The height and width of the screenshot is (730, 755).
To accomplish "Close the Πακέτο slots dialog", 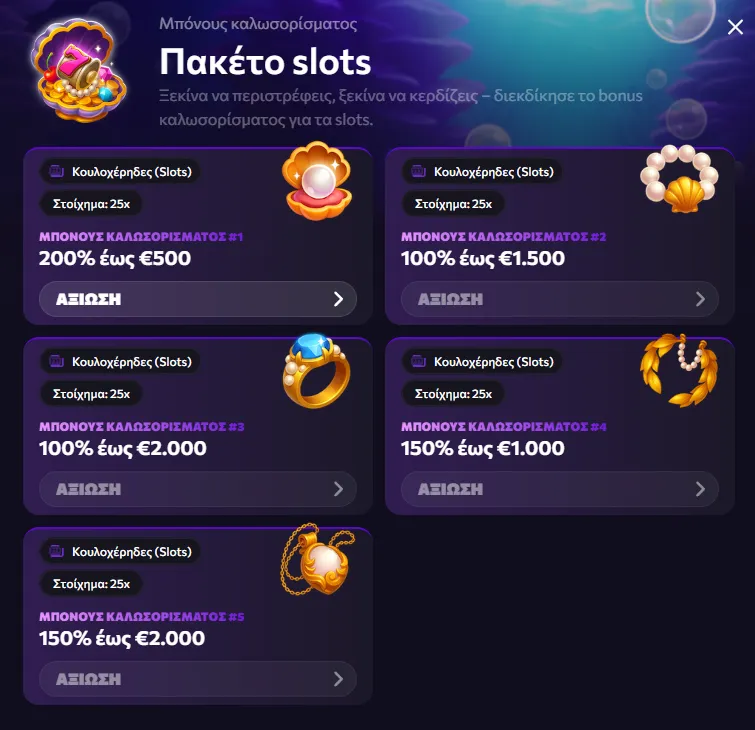I will (x=735, y=28).
